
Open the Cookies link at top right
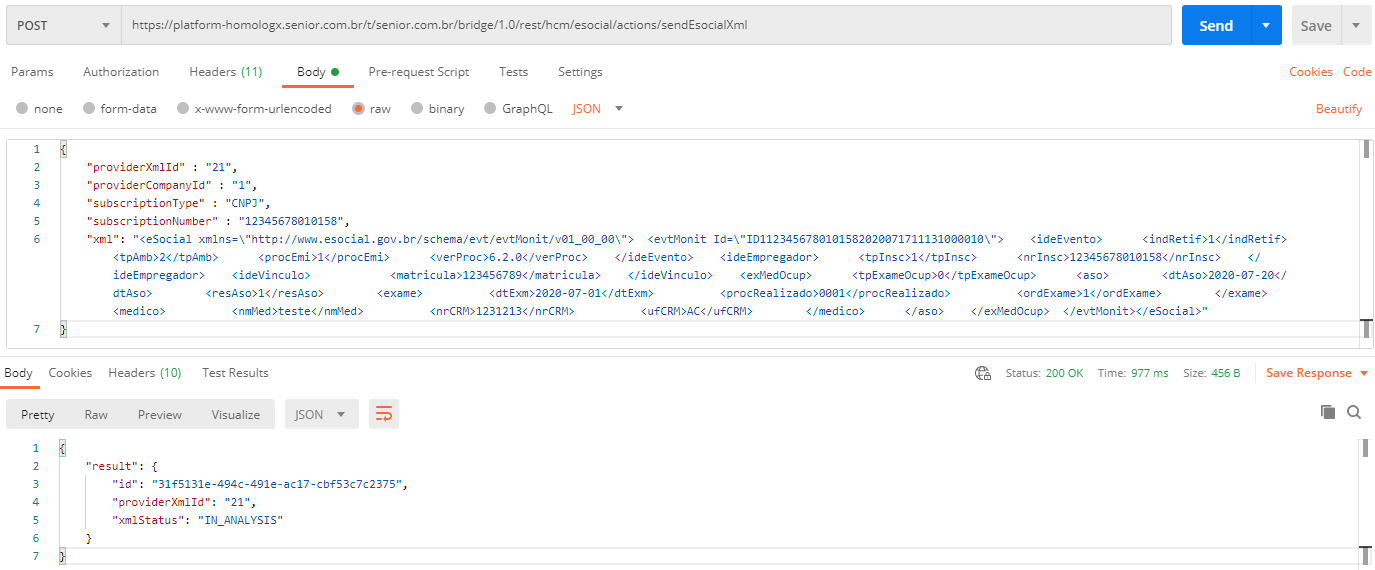pos(1310,72)
